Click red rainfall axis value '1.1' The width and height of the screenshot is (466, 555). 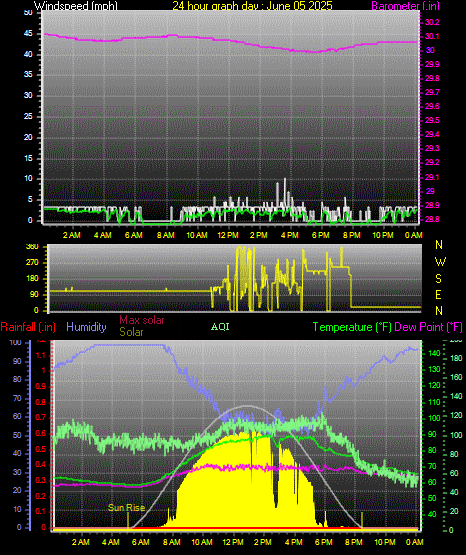pyautogui.click(x=41, y=355)
